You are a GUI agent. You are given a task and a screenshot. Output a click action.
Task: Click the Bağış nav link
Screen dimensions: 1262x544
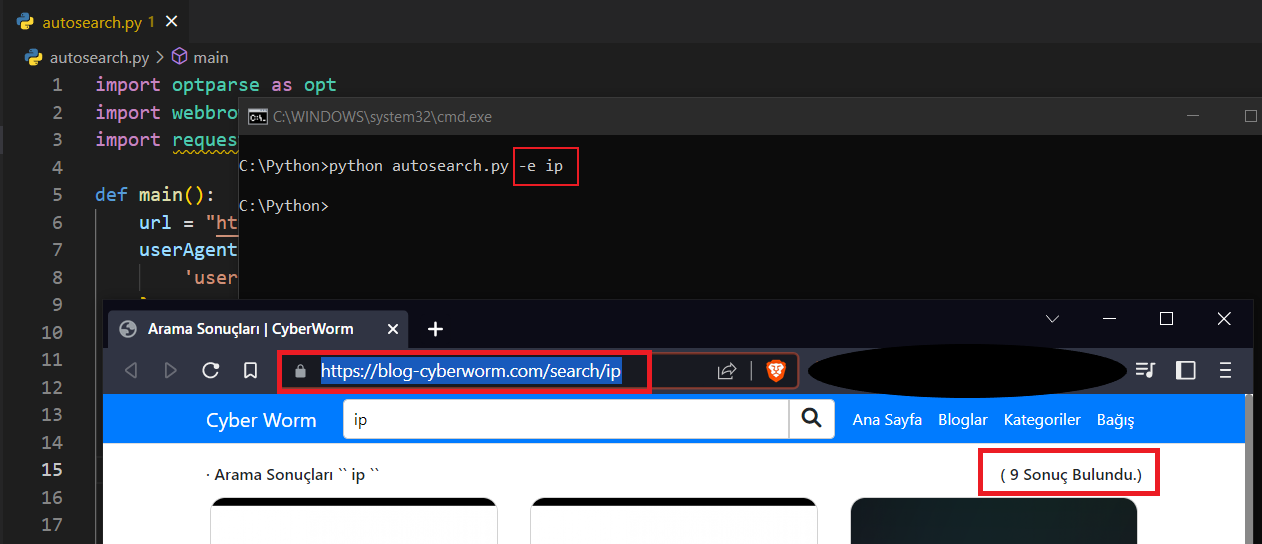[x=1115, y=420]
